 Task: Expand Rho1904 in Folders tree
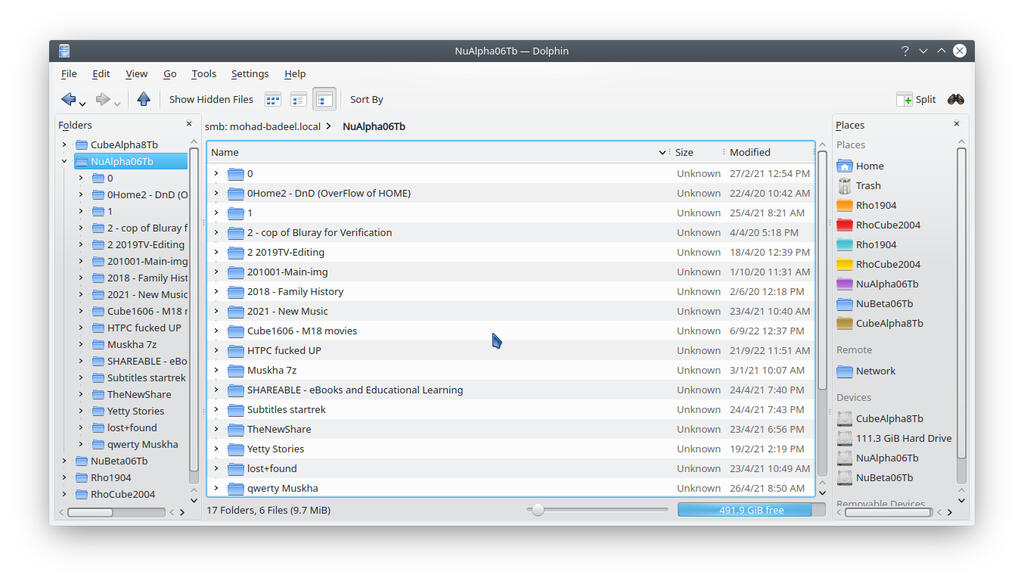point(64,478)
